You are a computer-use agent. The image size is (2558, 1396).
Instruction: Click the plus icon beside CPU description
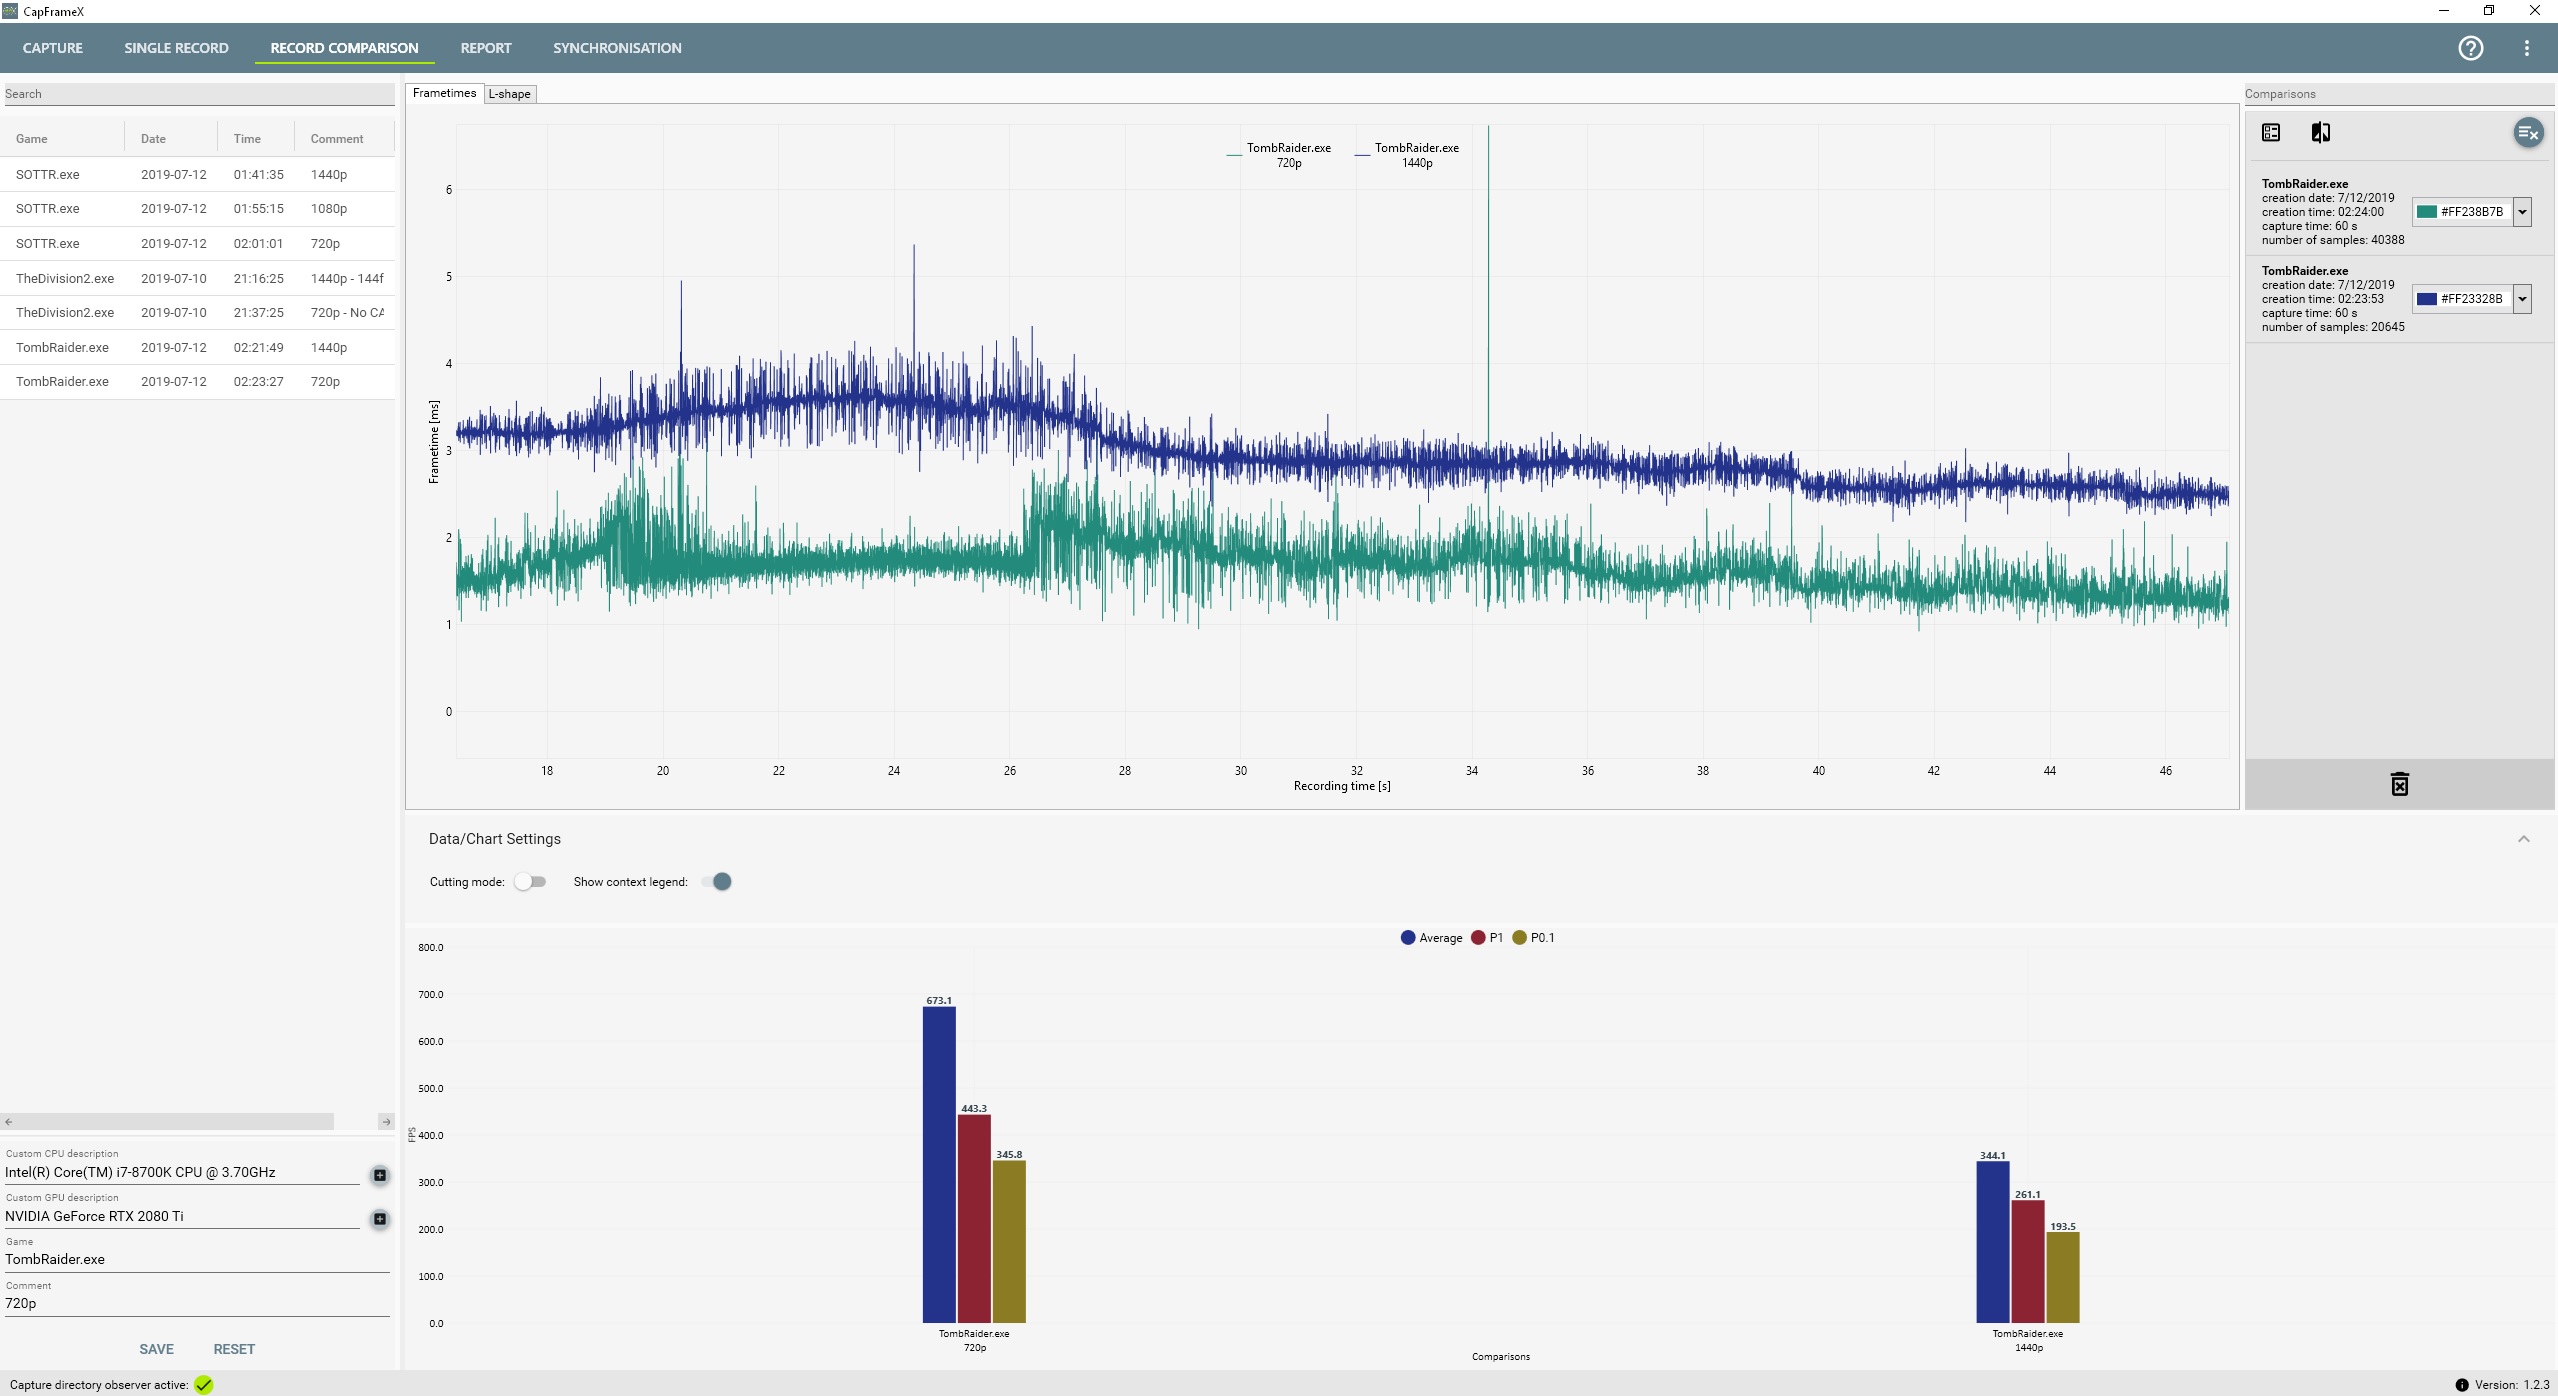pyautogui.click(x=380, y=1175)
